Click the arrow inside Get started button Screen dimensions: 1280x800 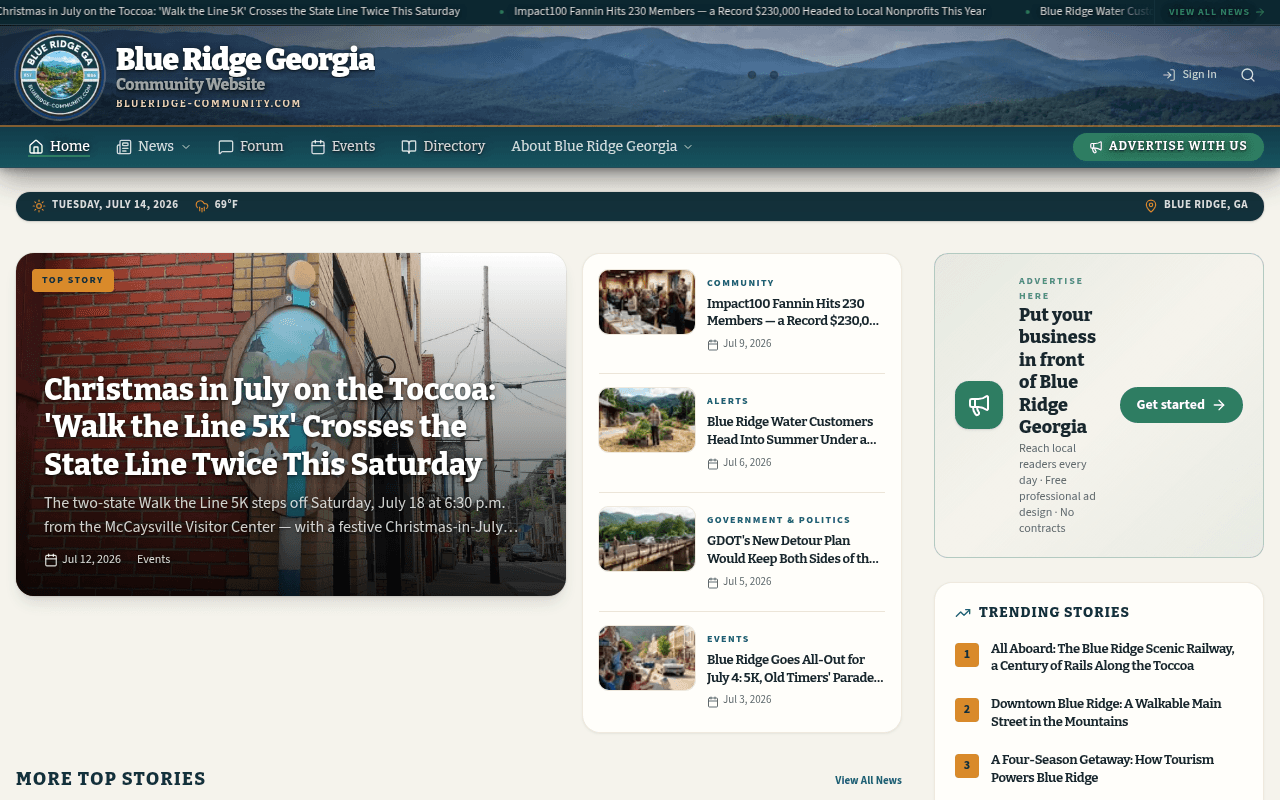[x=1219, y=405]
